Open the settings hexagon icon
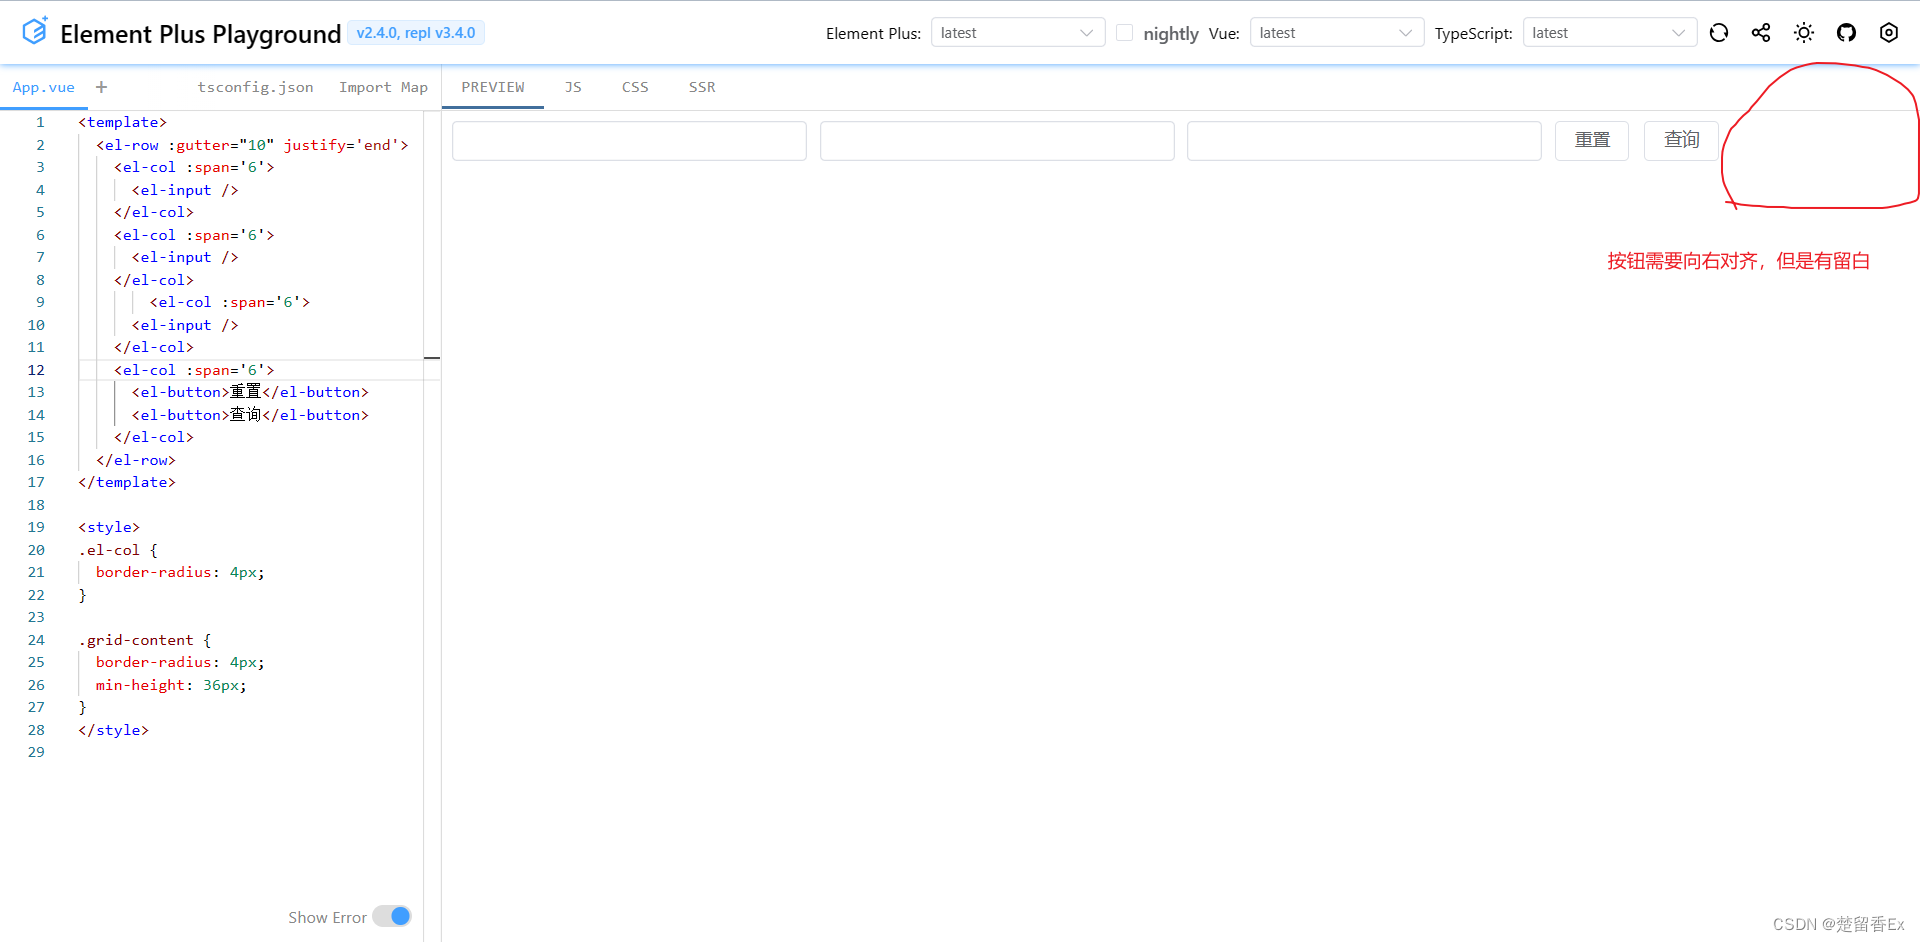Screen dimensions: 1920x942 point(1888,33)
